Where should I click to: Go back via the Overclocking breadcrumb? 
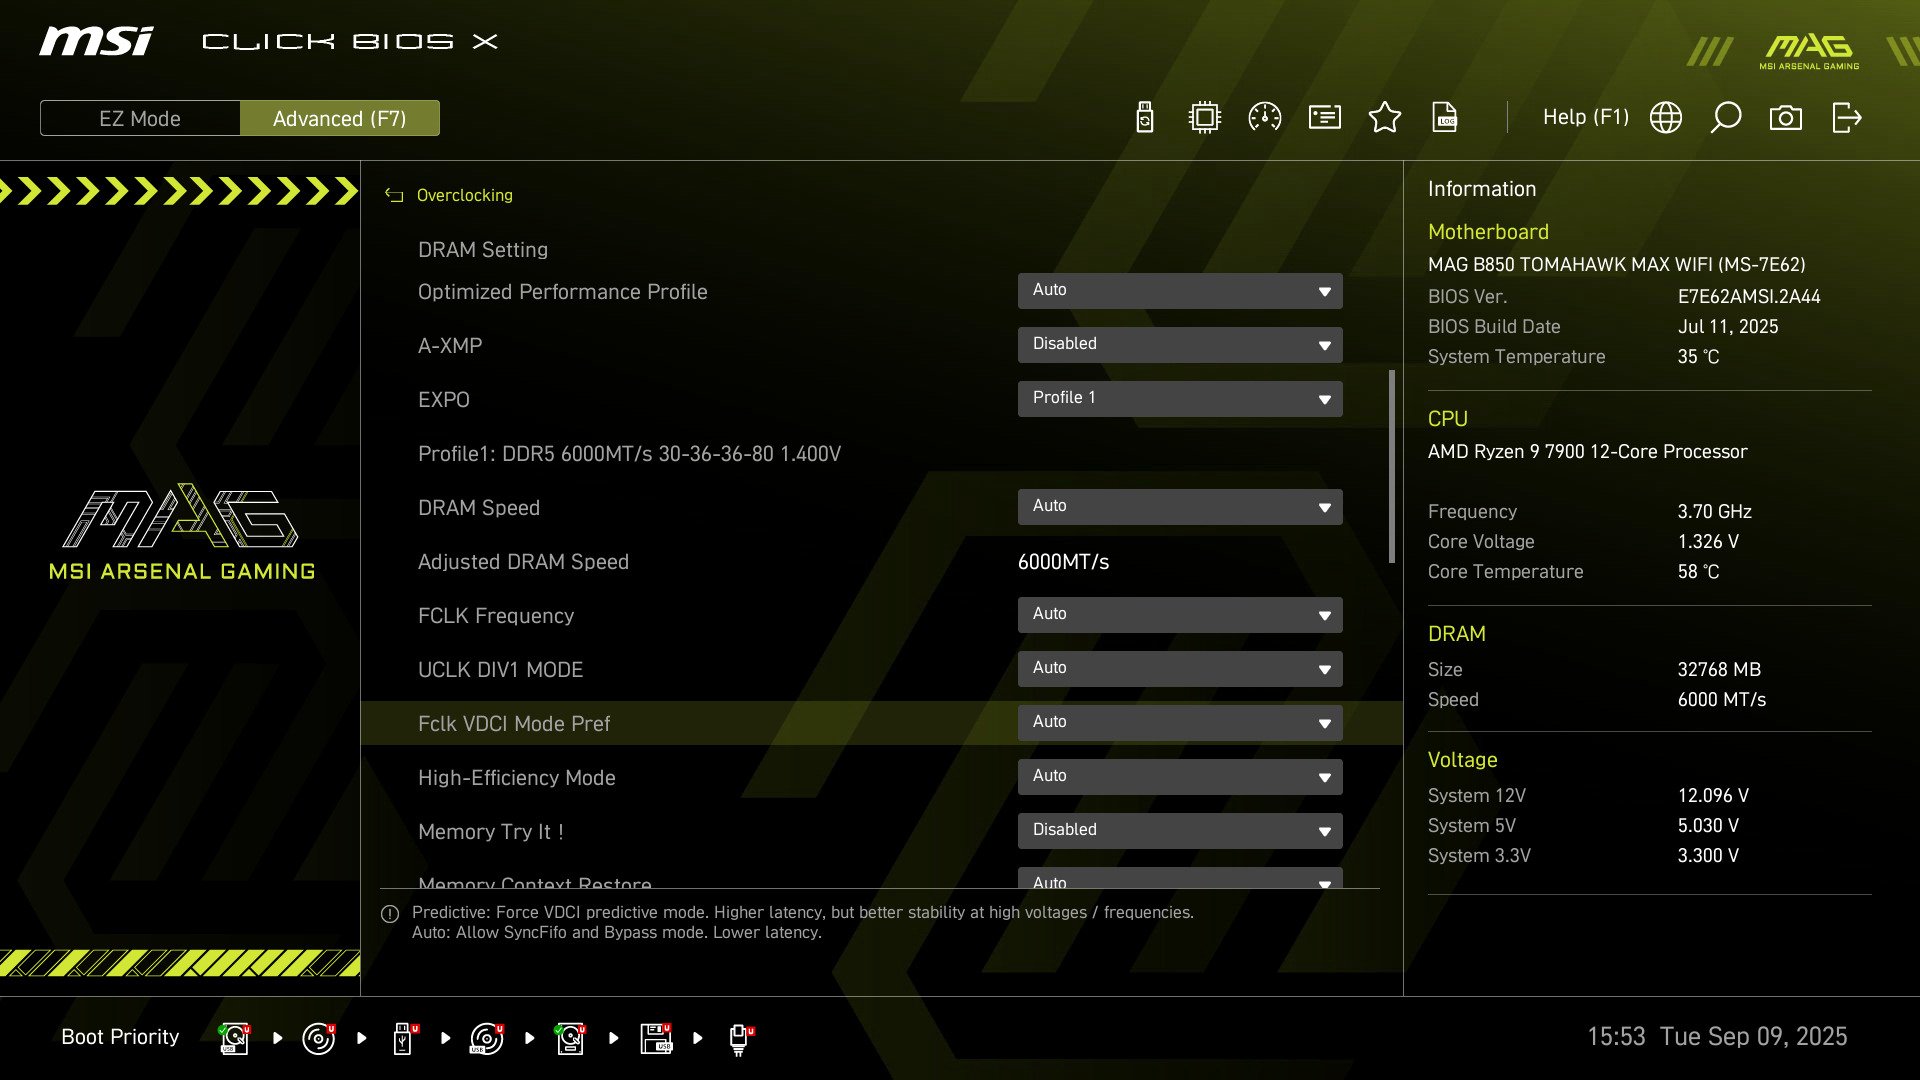(464, 195)
